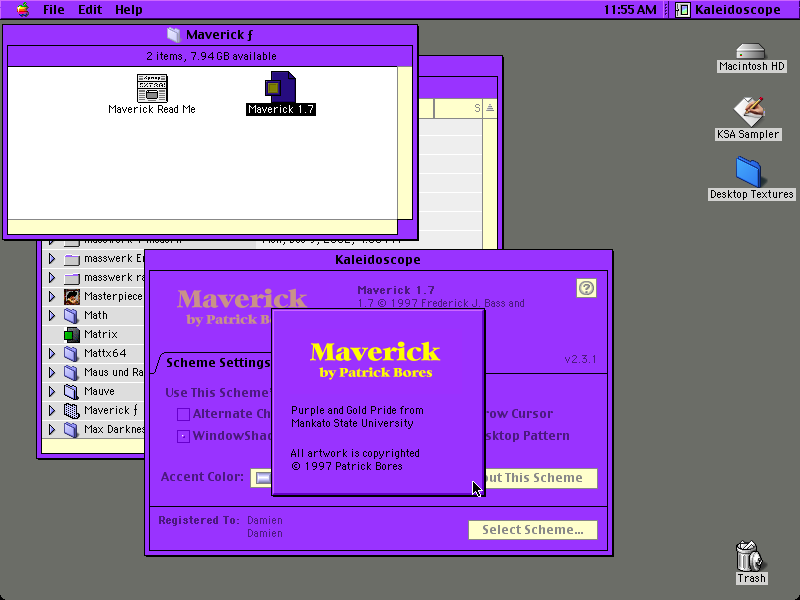
Task: Click "Mankato State University" text
Action: pyautogui.click(x=352, y=423)
